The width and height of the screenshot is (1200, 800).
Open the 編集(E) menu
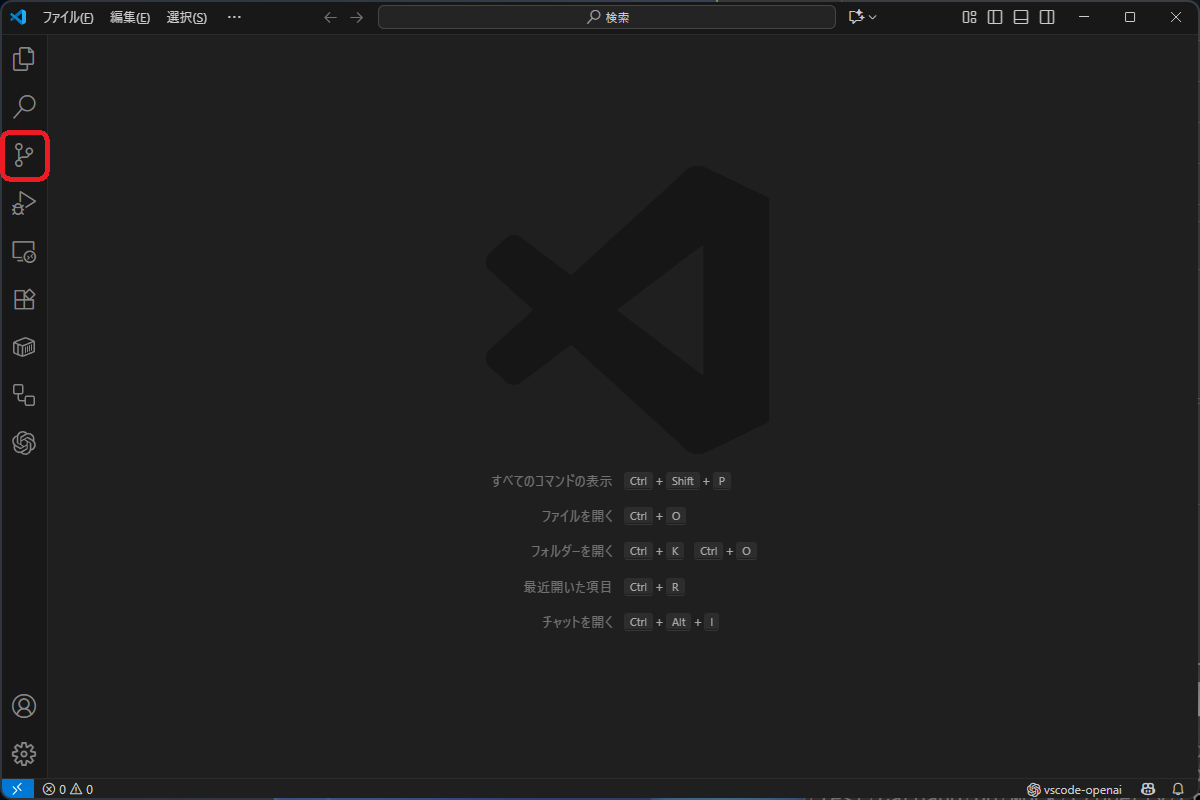click(x=130, y=17)
